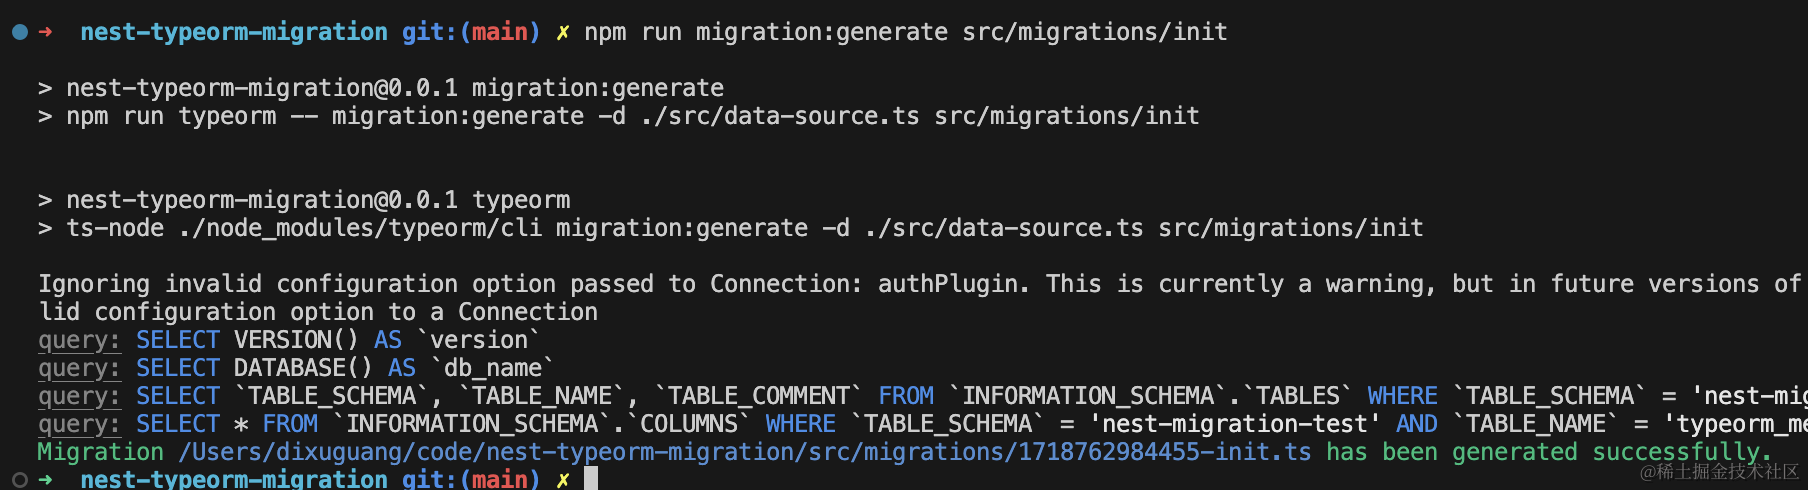Click the yellow ✗ marker on last line
Viewport: 1808px width, 490px height.
click(563, 480)
